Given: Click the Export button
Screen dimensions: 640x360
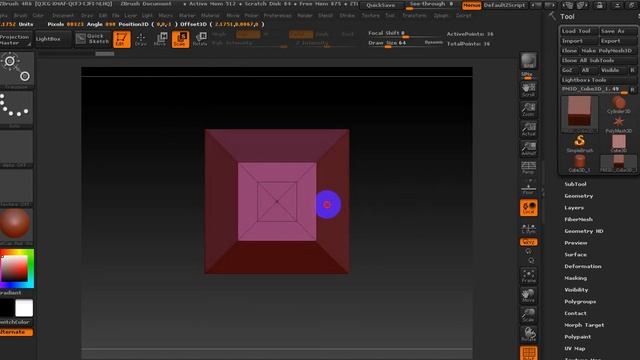Looking at the screenshot, I should coord(618,41).
